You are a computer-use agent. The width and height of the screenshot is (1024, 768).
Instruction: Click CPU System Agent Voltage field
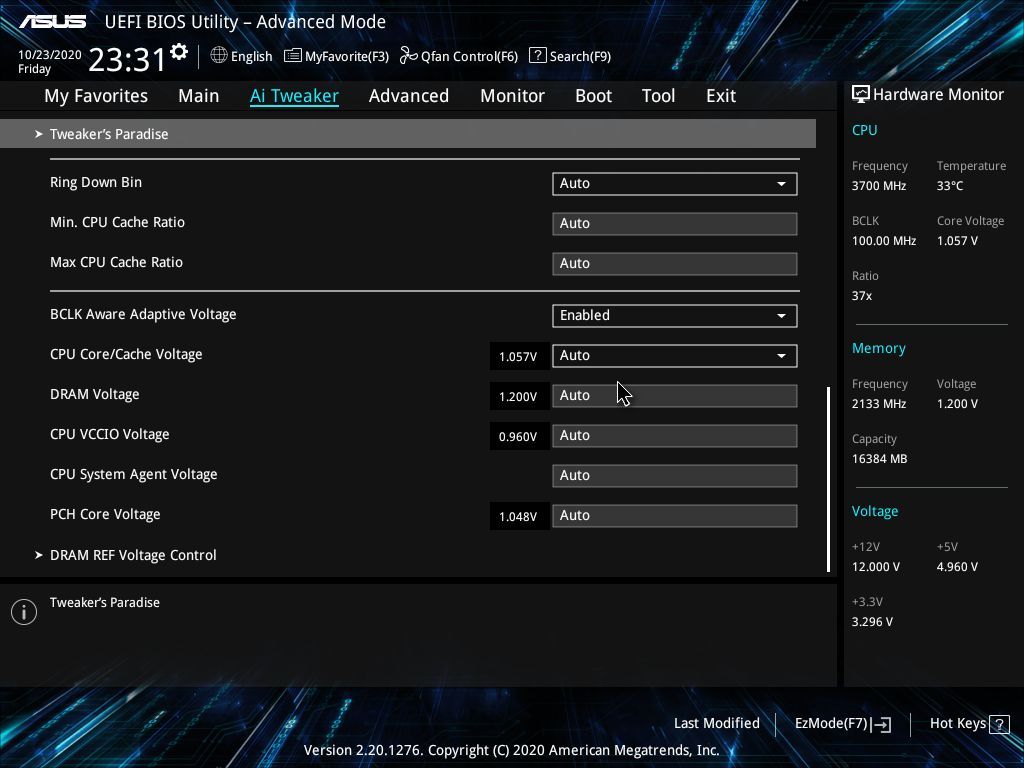pos(675,475)
